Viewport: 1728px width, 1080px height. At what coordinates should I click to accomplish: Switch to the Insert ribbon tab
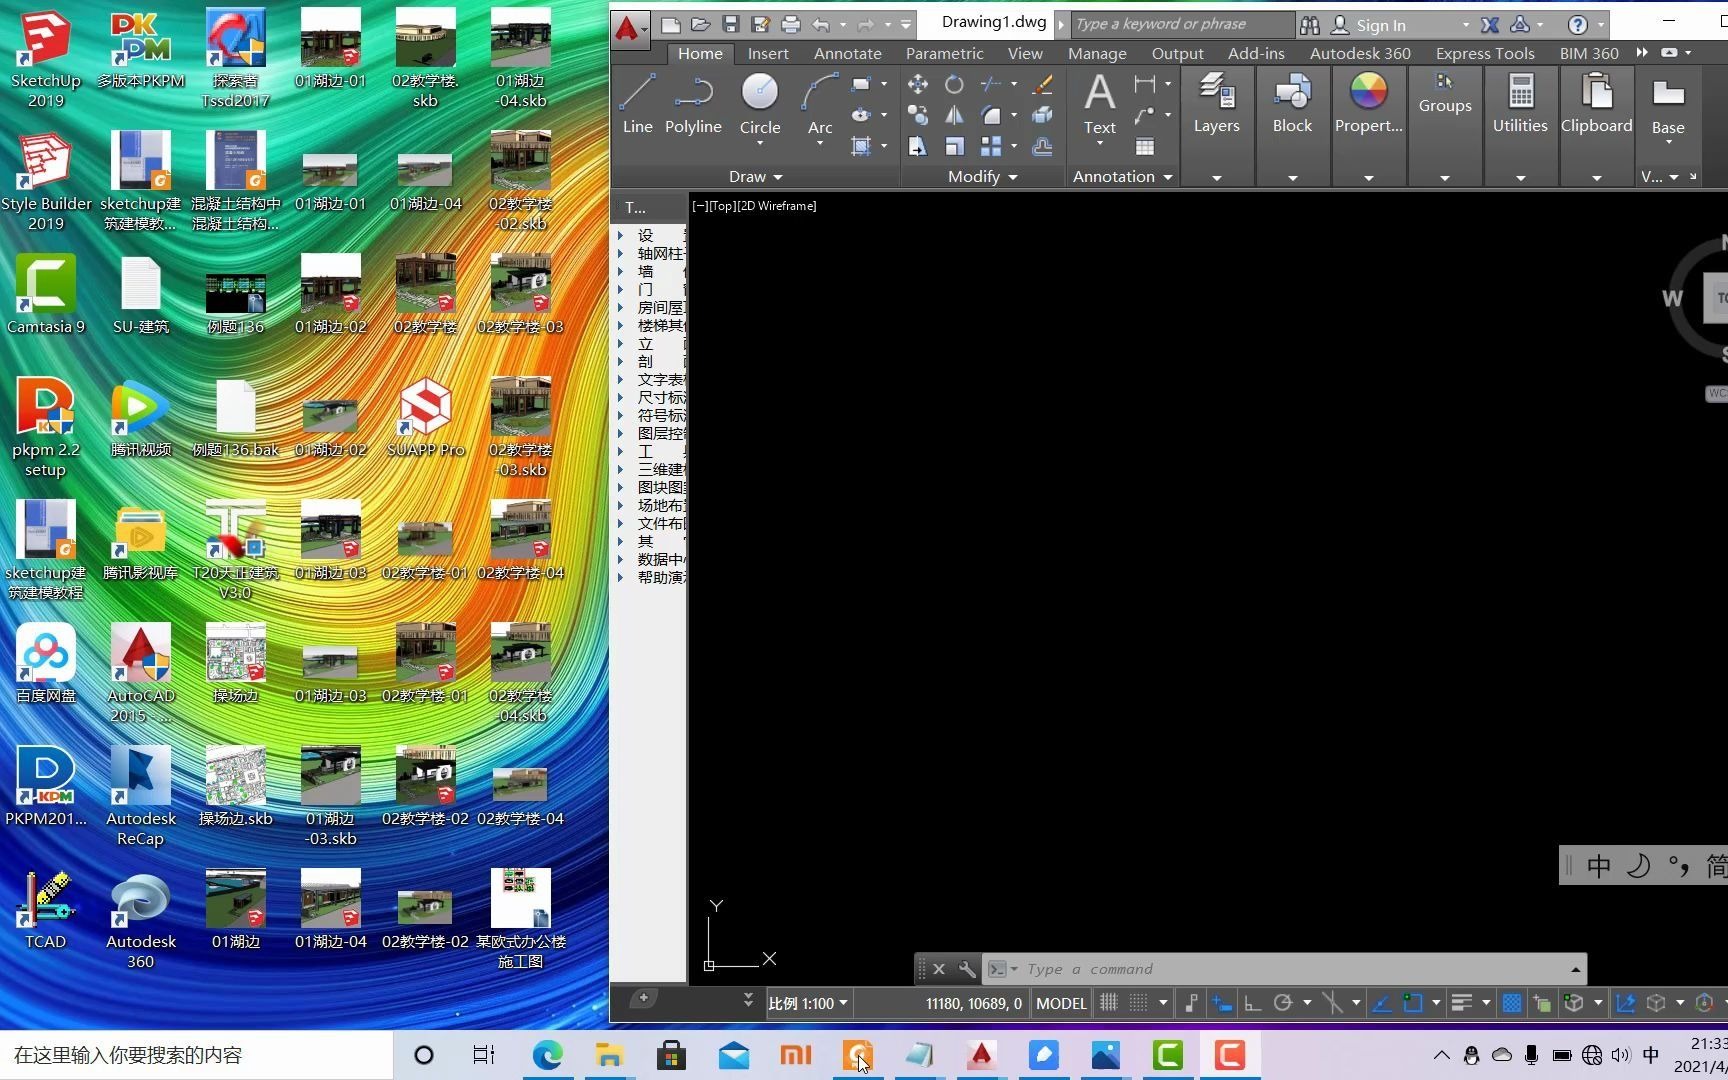pyautogui.click(x=768, y=54)
